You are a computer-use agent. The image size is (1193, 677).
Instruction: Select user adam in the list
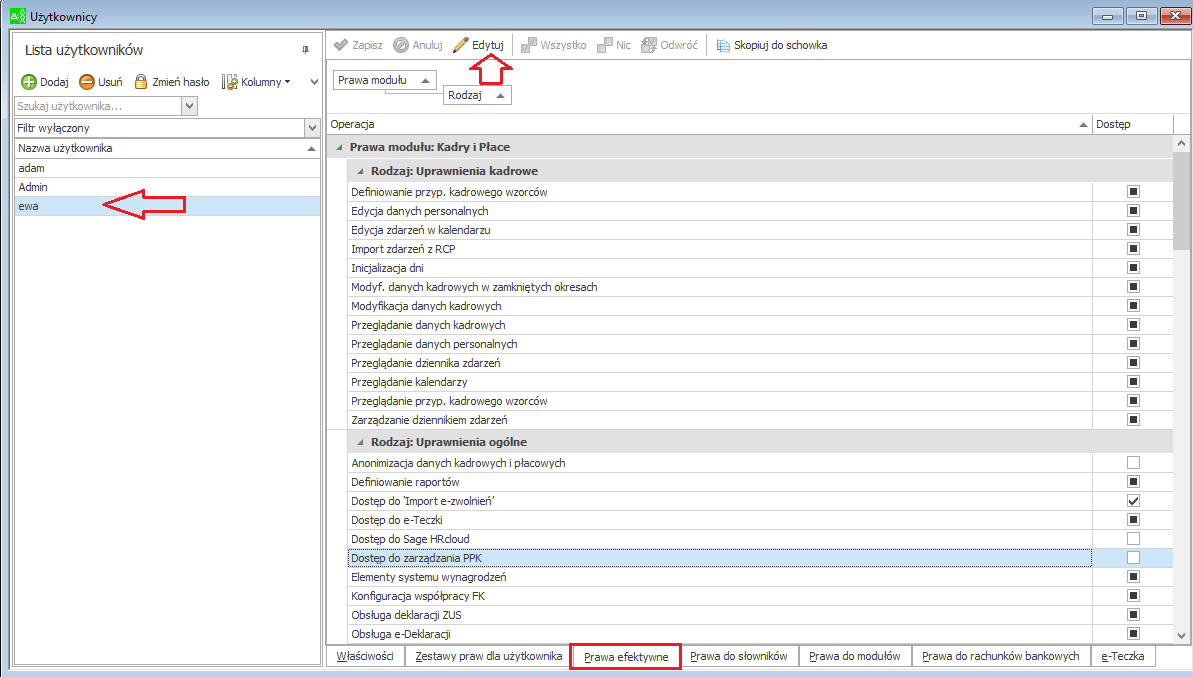(x=167, y=168)
